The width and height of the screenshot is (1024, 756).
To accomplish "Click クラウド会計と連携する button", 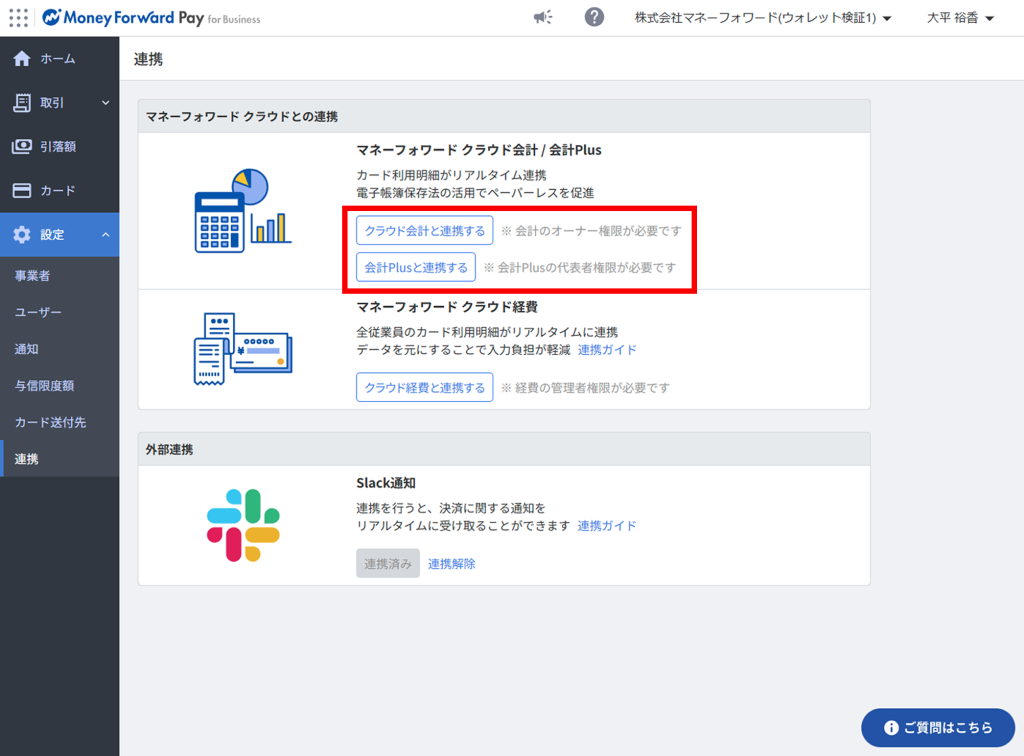I will [424, 230].
